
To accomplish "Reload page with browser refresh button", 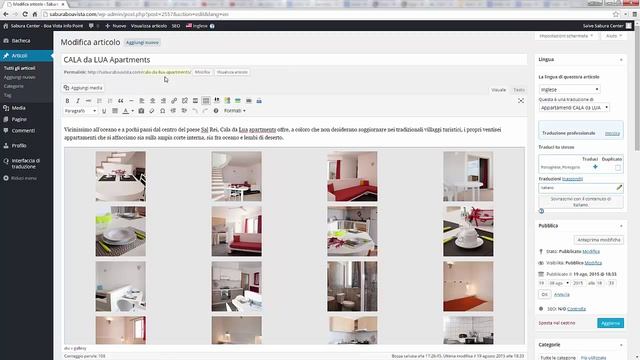I will click(x=25, y=14).
